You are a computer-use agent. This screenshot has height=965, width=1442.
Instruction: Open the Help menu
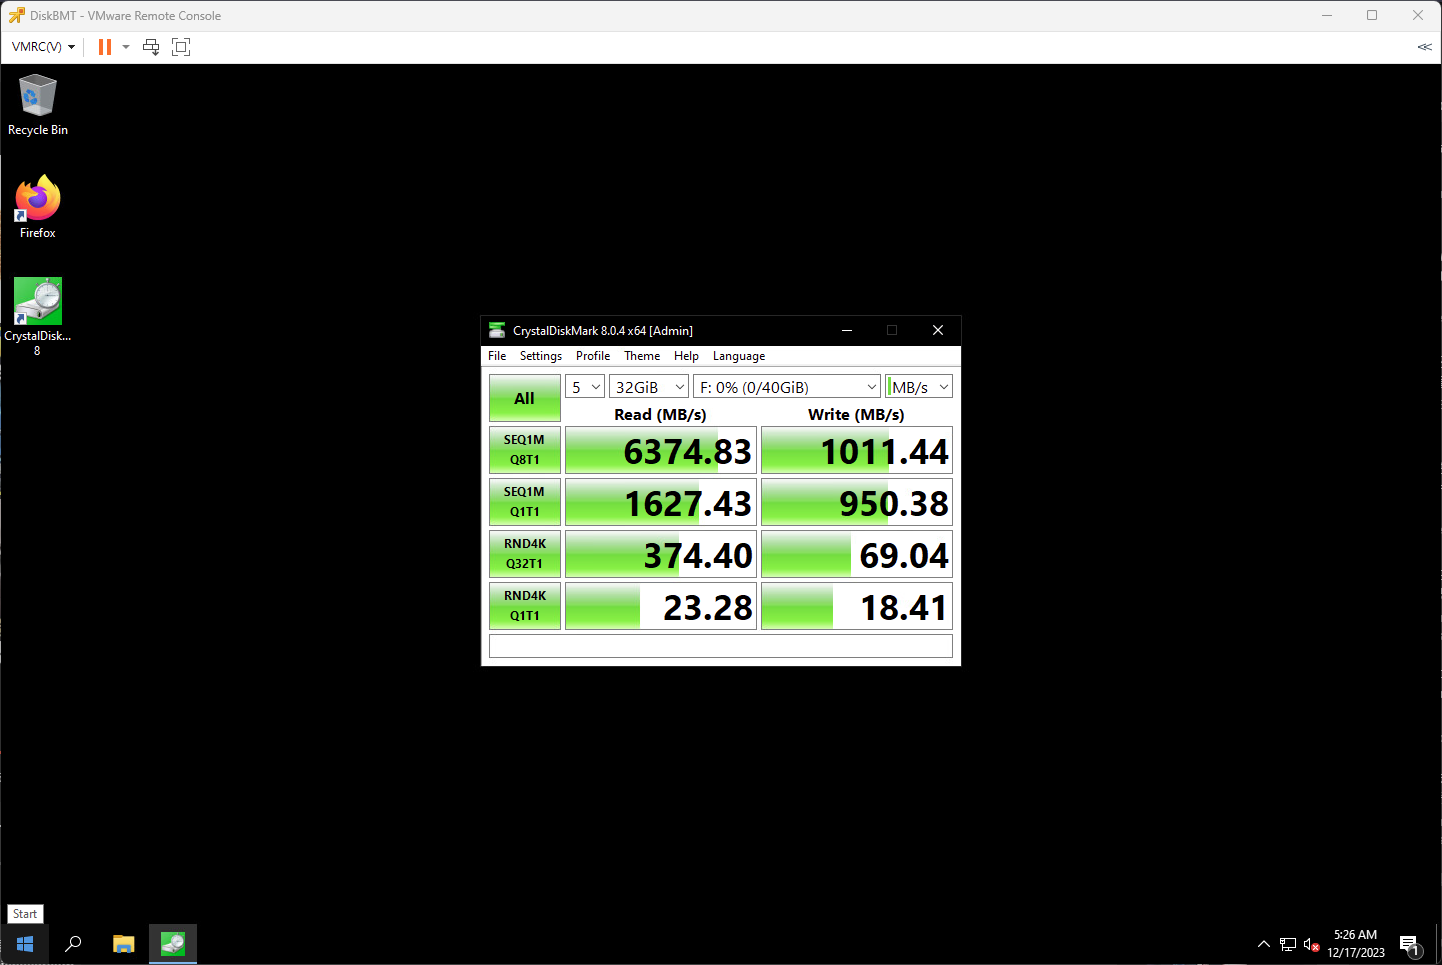pos(686,356)
